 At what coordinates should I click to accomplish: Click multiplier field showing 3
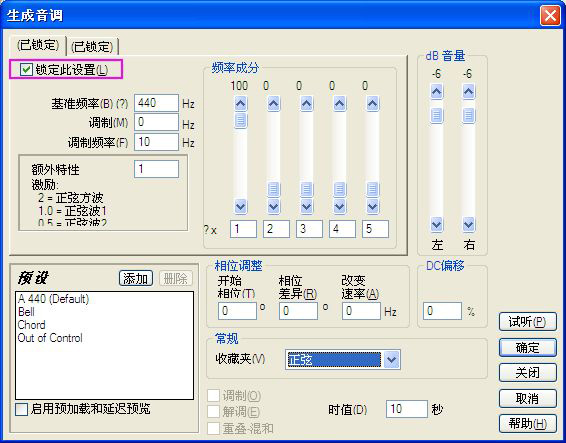pyautogui.click(x=309, y=229)
